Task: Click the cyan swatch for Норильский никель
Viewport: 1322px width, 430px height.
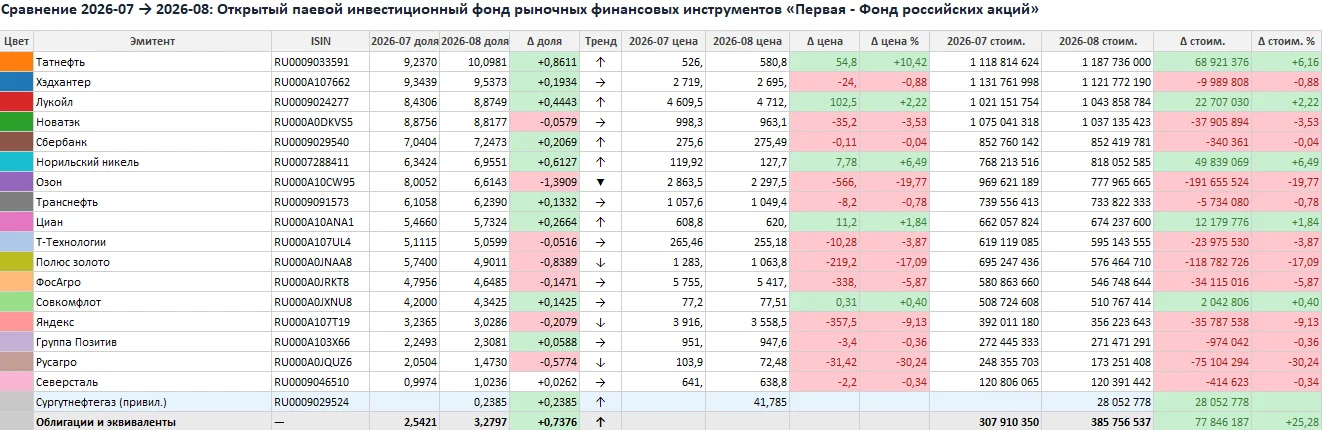Action: [x=16, y=161]
